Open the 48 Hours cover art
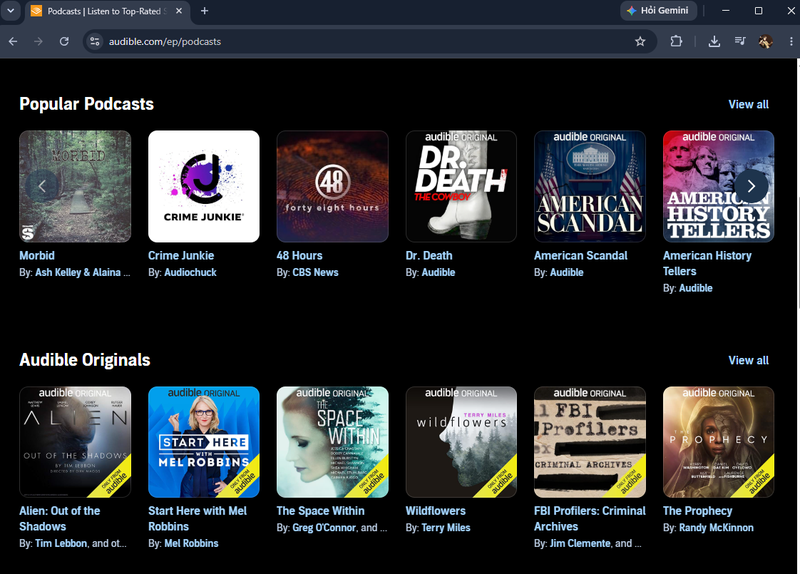The width and height of the screenshot is (800, 574). [x=332, y=186]
